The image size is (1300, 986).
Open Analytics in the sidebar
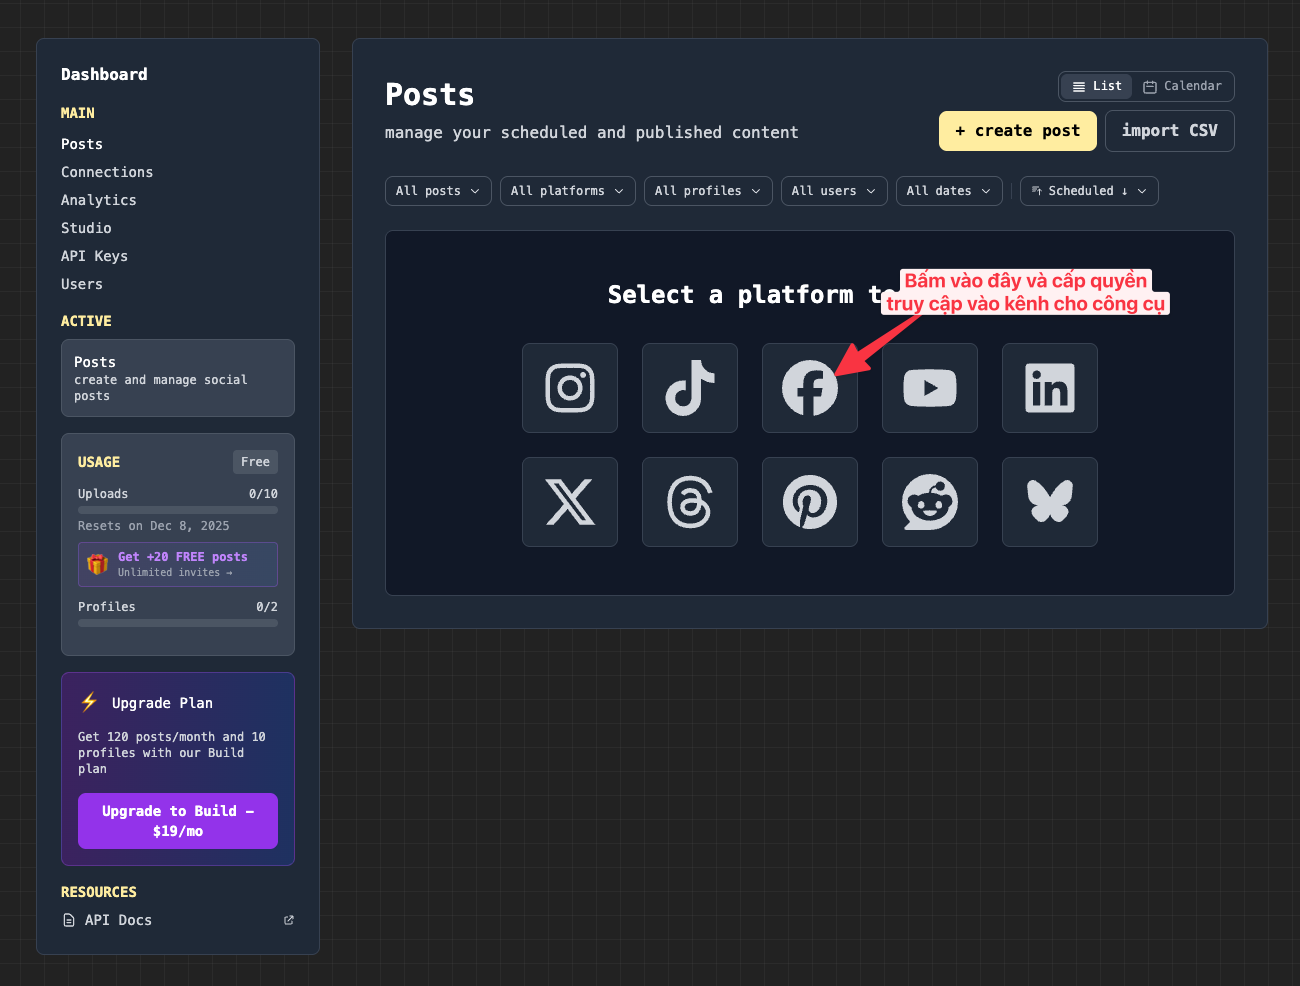click(x=99, y=200)
